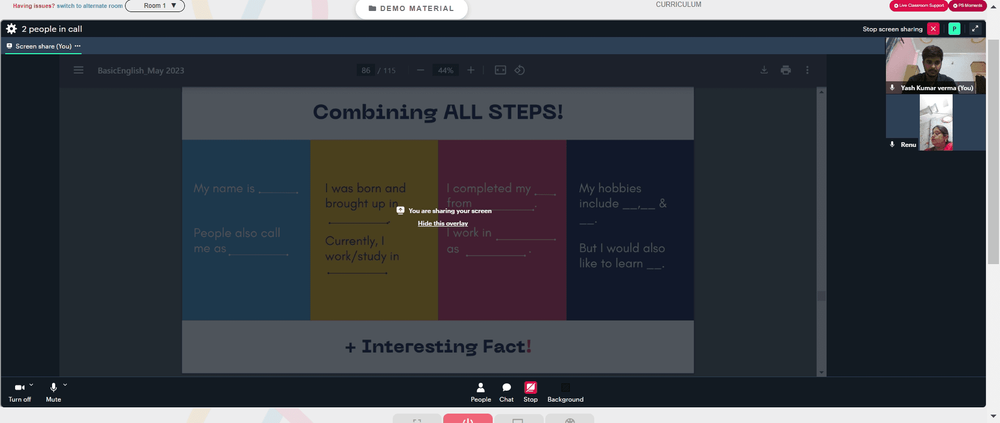Turn off camera with camera icon
Screen dimensions: 1000x423
coord(19,387)
